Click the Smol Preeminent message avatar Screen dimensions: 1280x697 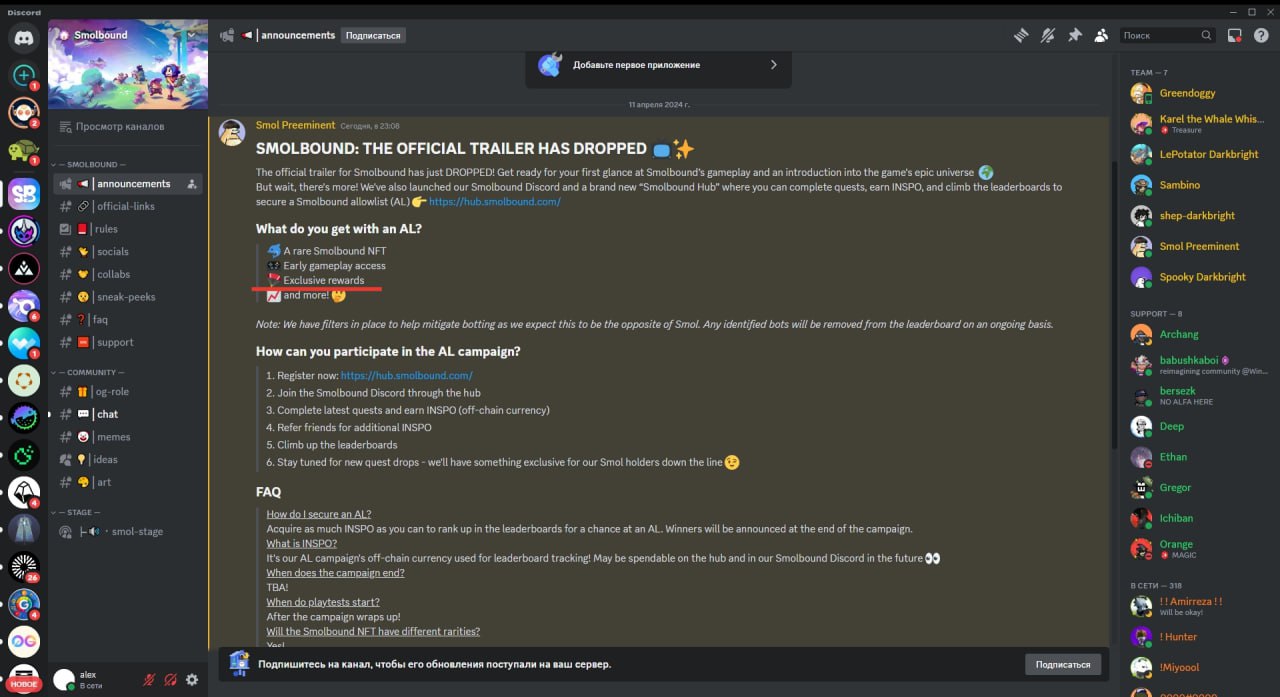tap(232, 133)
